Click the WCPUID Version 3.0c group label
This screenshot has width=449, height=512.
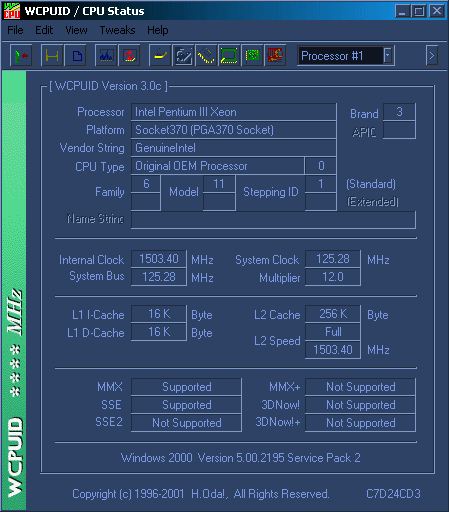[x=108, y=86]
